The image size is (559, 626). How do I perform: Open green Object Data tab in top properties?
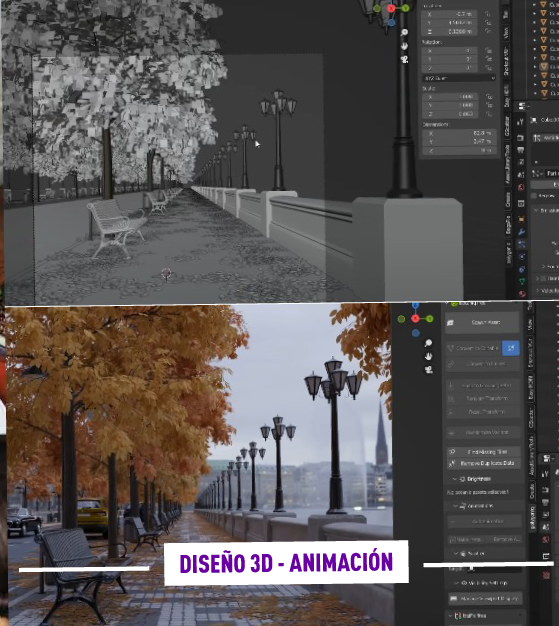[x=521, y=281]
